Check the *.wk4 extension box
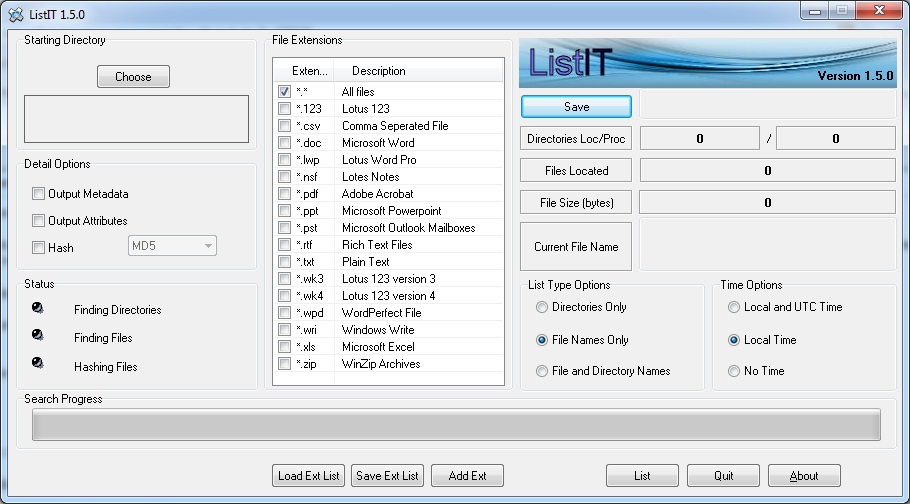Viewport: 910px width, 504px height. click(x=284, y=296)
